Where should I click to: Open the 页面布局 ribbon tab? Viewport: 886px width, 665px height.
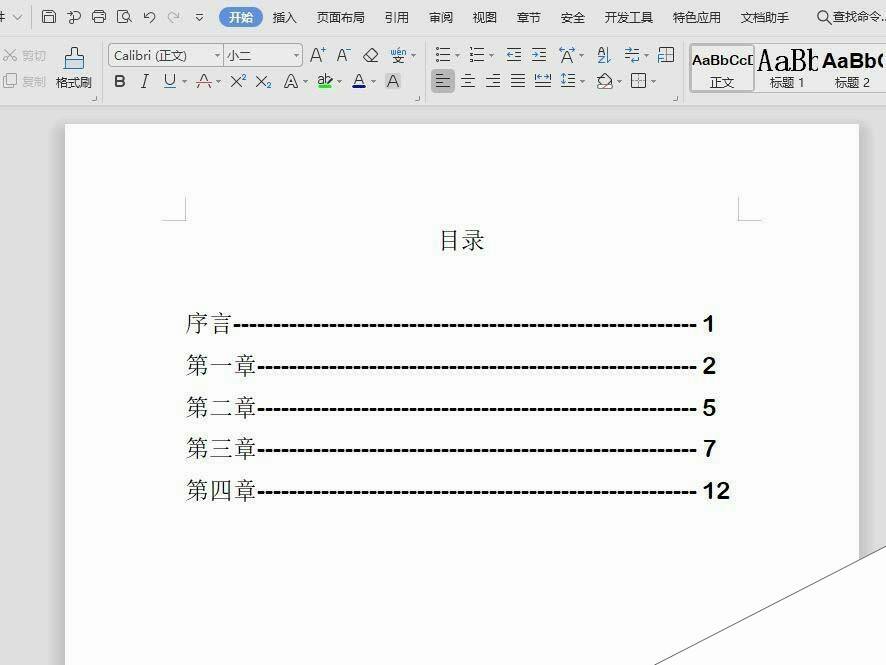[343, 17]
